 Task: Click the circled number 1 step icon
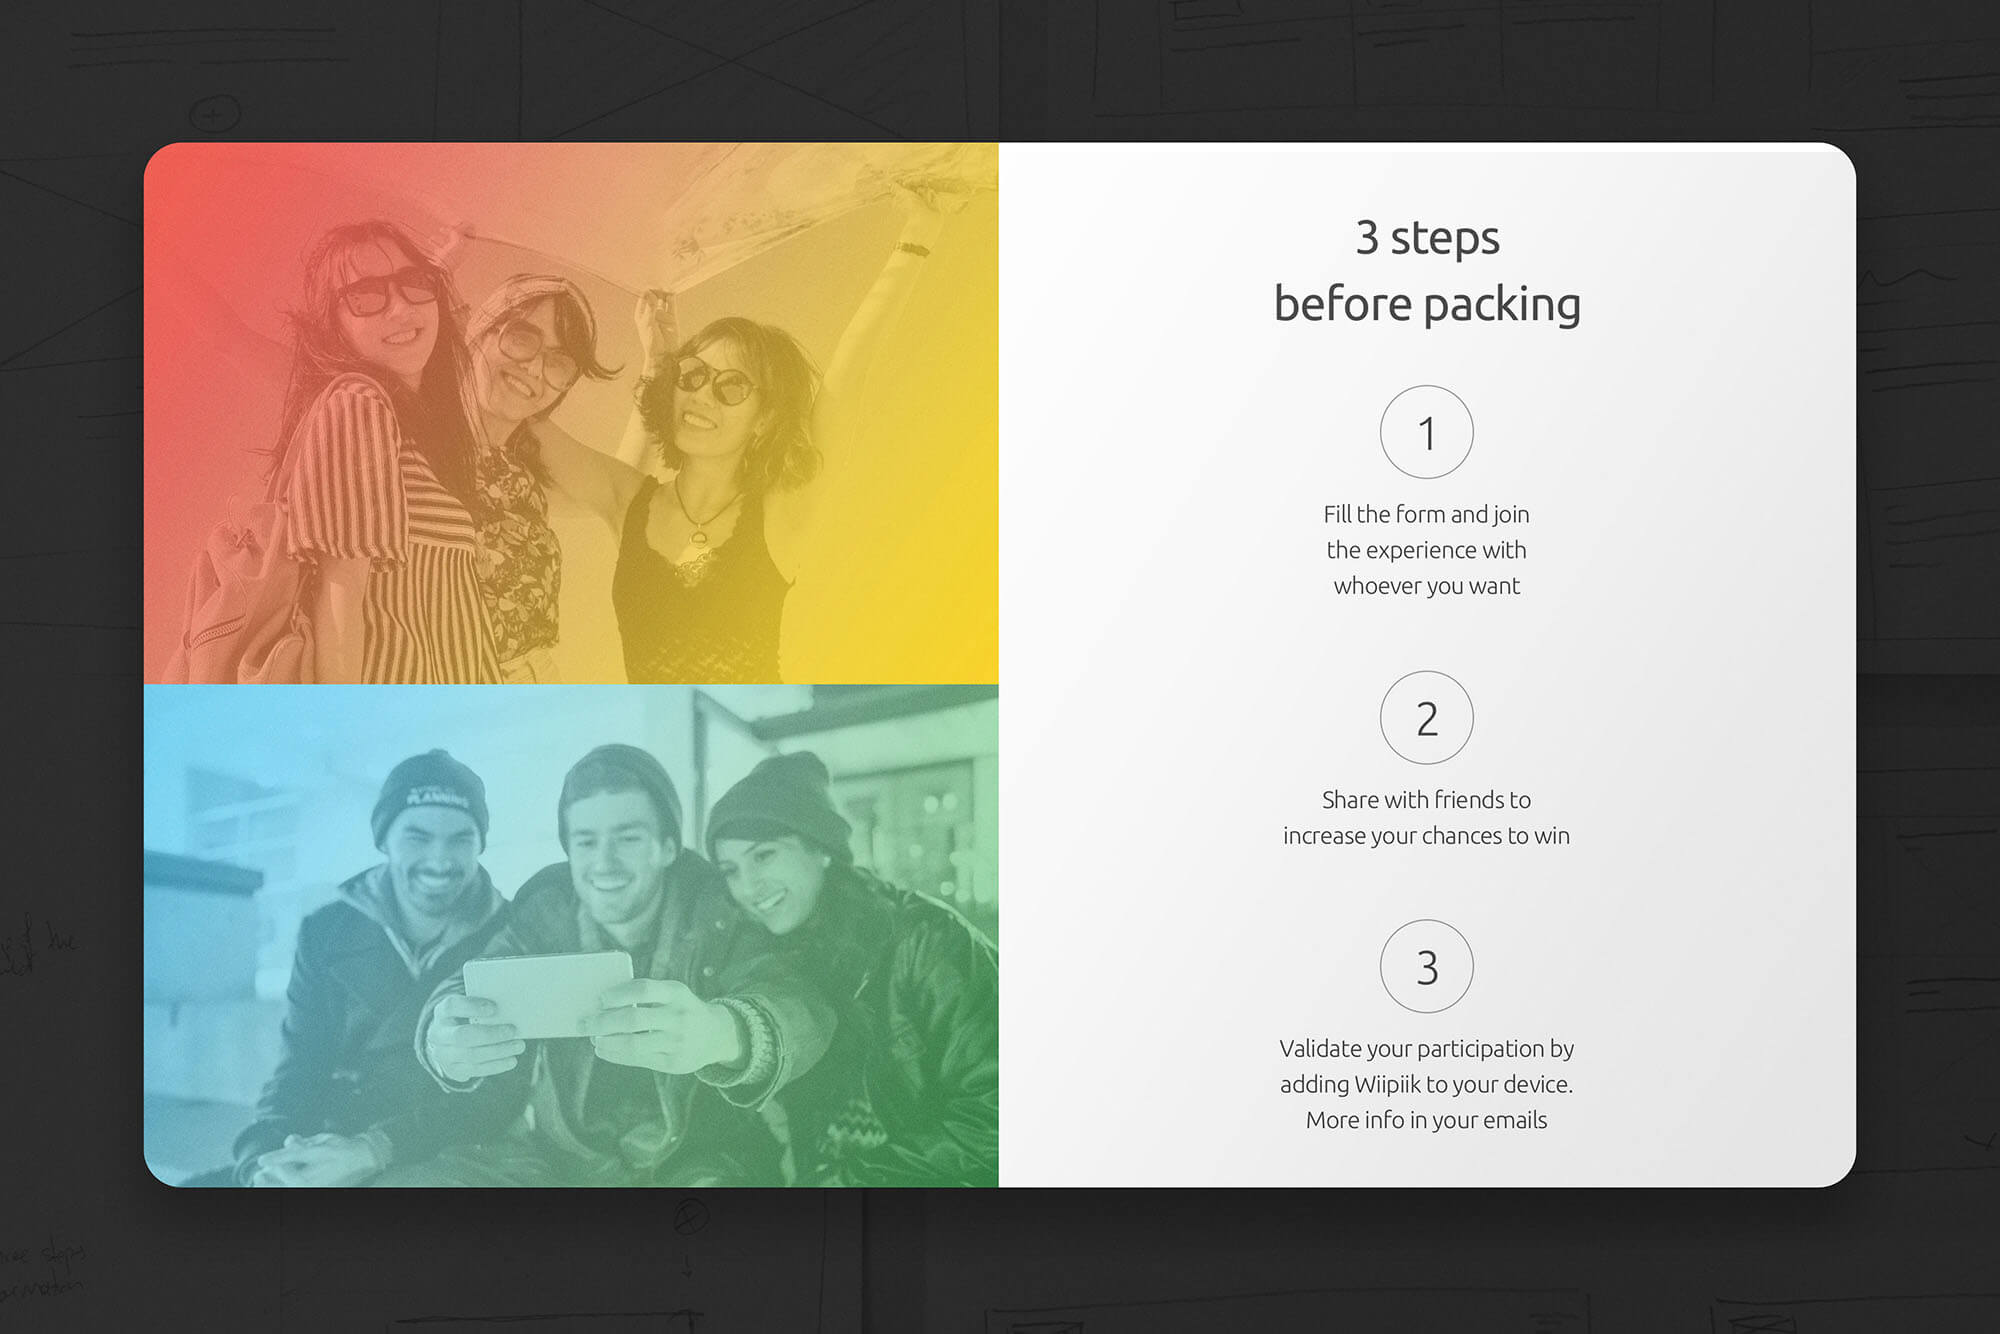tap(1426, 432)
